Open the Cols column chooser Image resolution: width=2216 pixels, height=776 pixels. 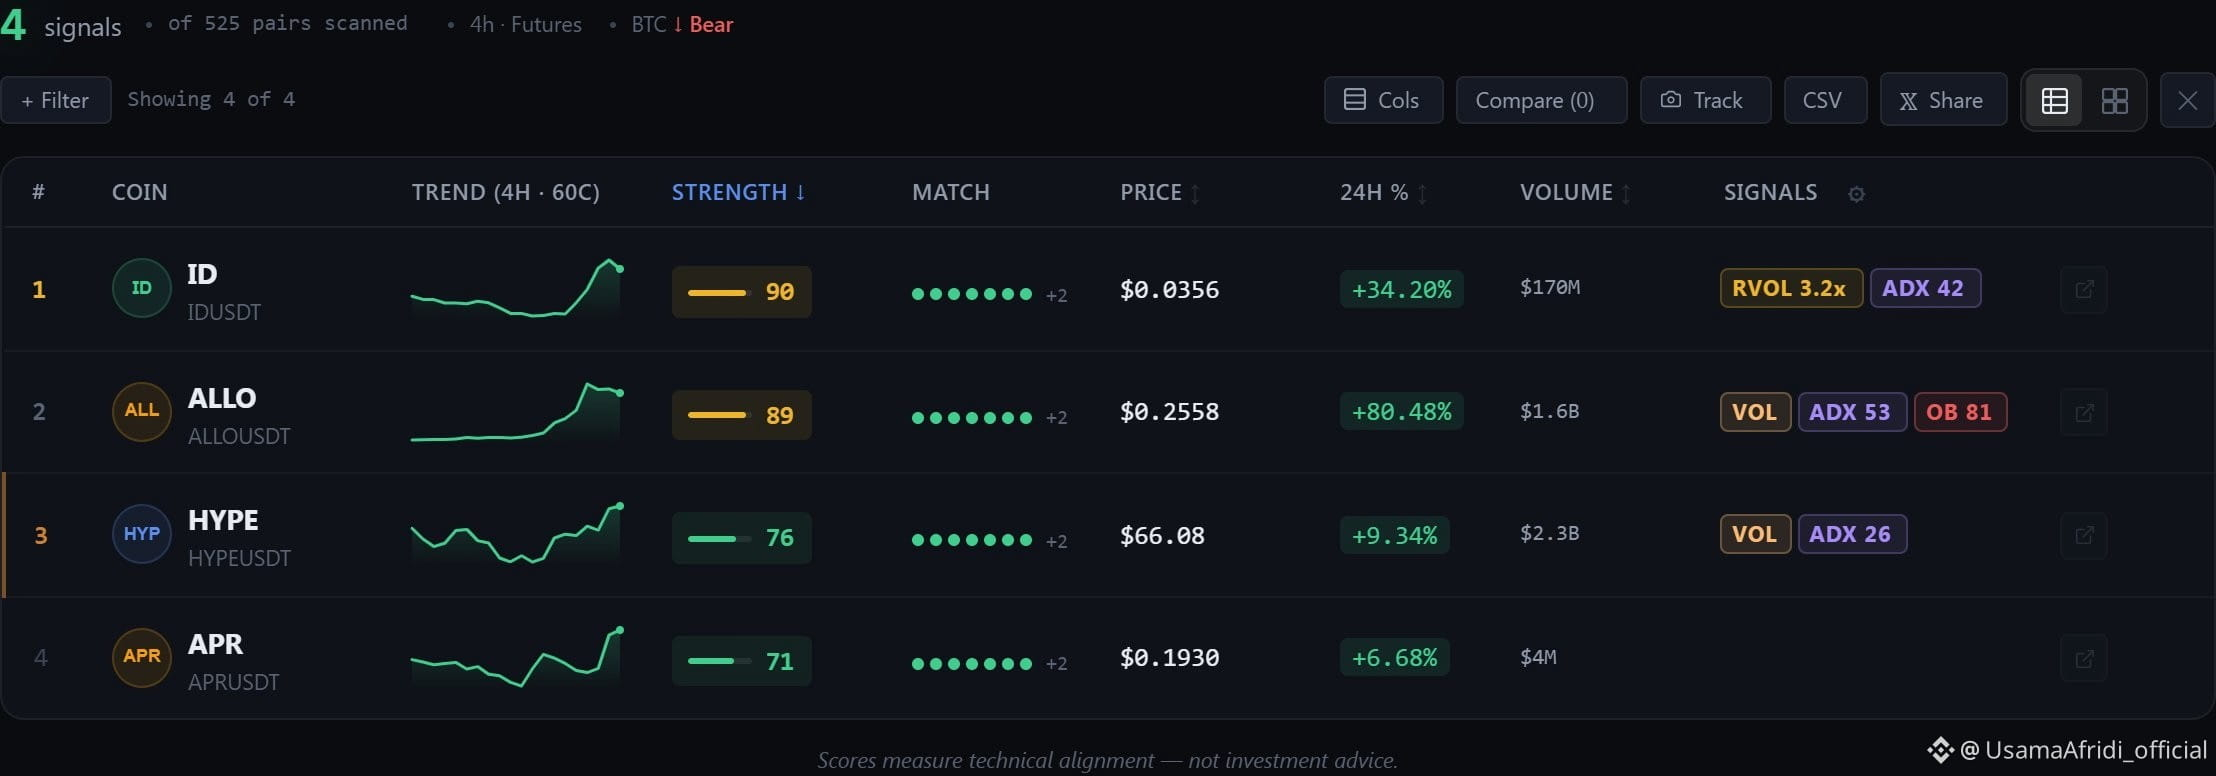(x=1383, y=100)
